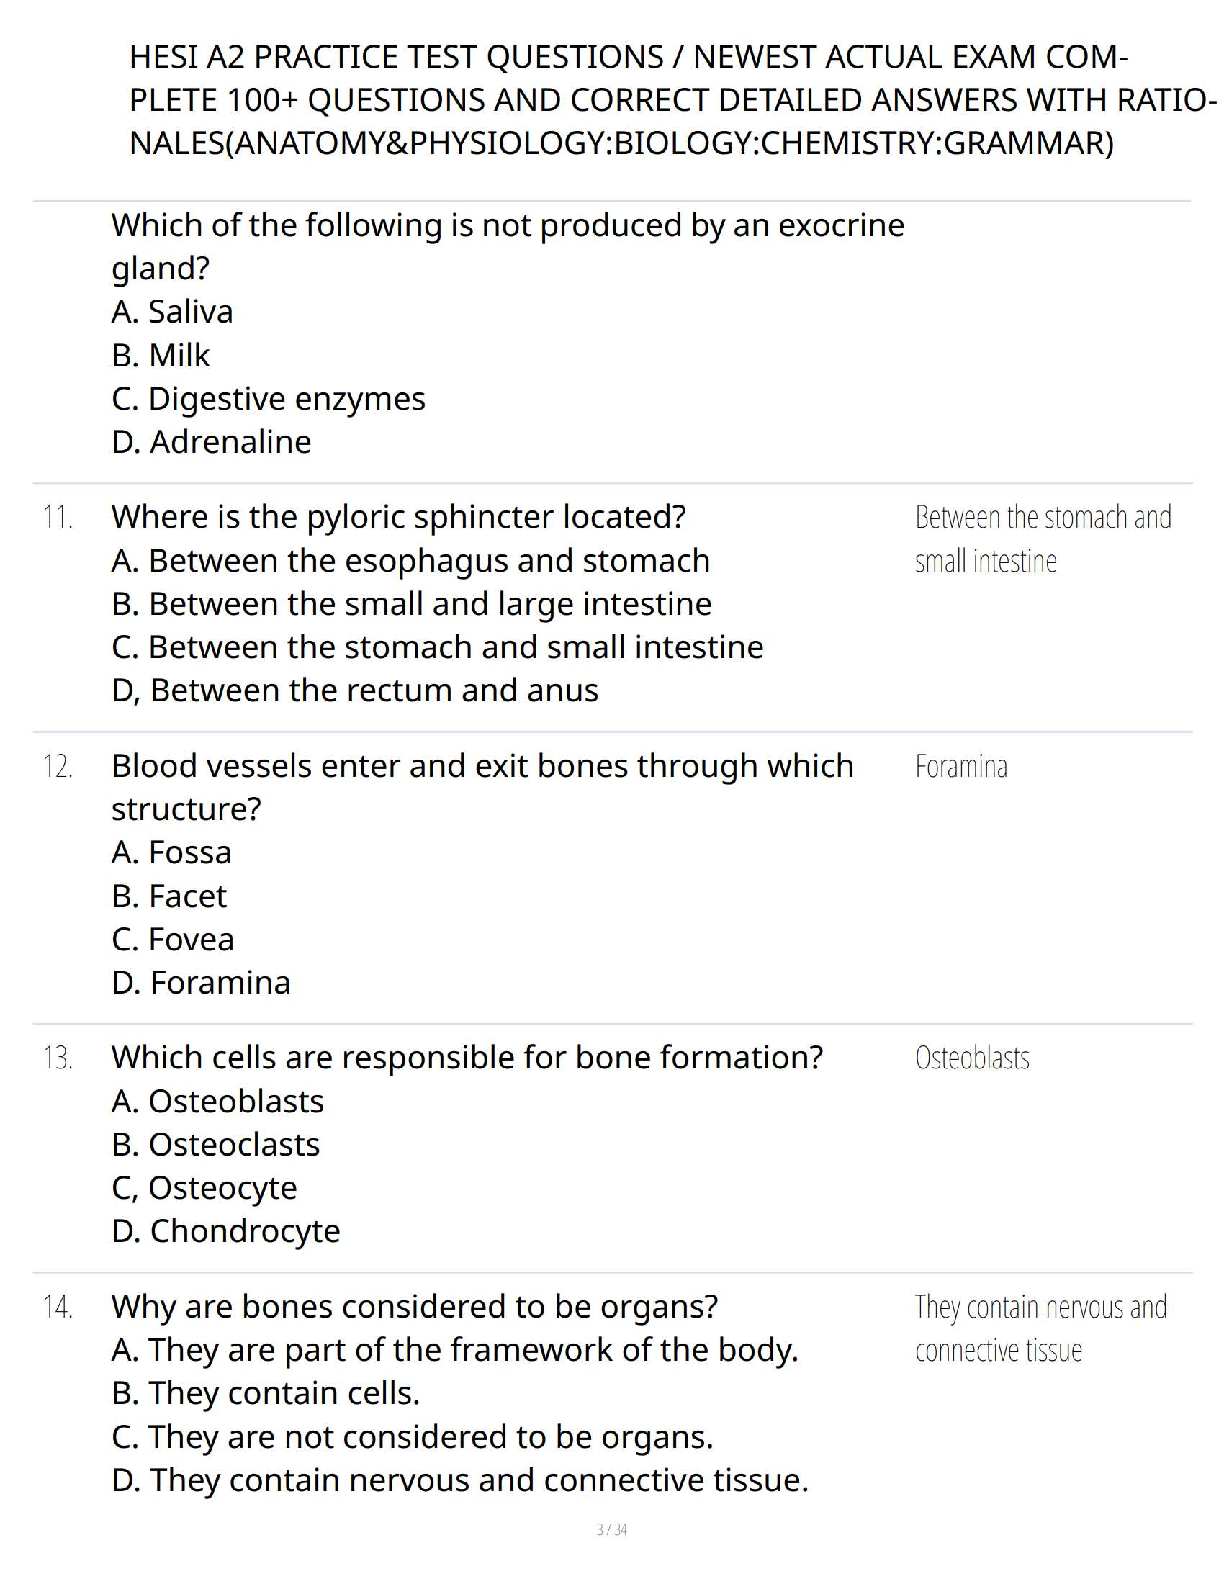Select option A. Between the esophagus and stomach
This screenshot has width=1224, height=1584.
410,561
